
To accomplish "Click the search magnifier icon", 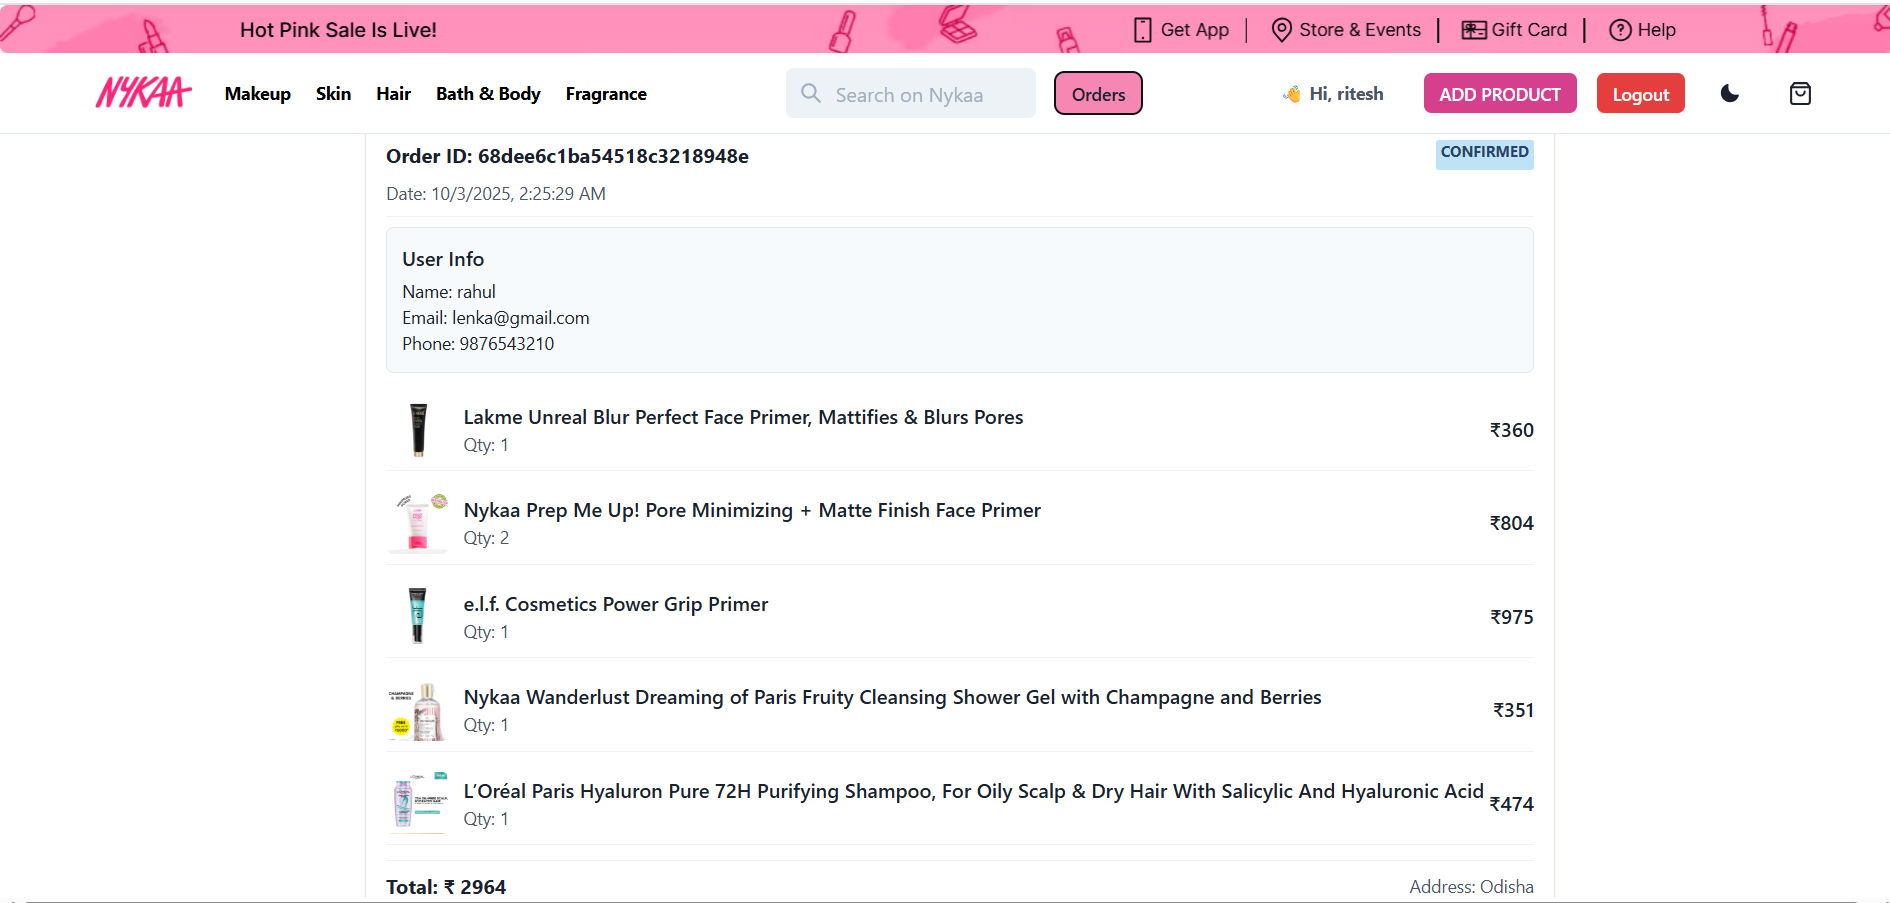I will (x=811, y=93).
